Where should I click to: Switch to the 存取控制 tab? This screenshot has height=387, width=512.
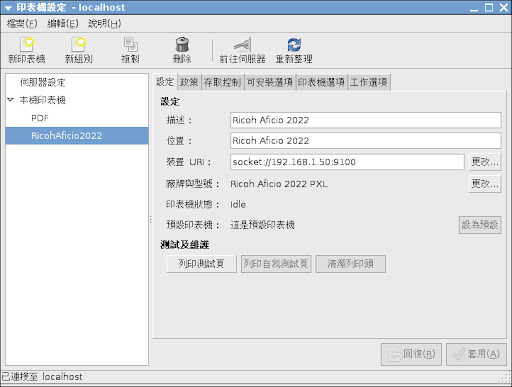click(222, 82)
